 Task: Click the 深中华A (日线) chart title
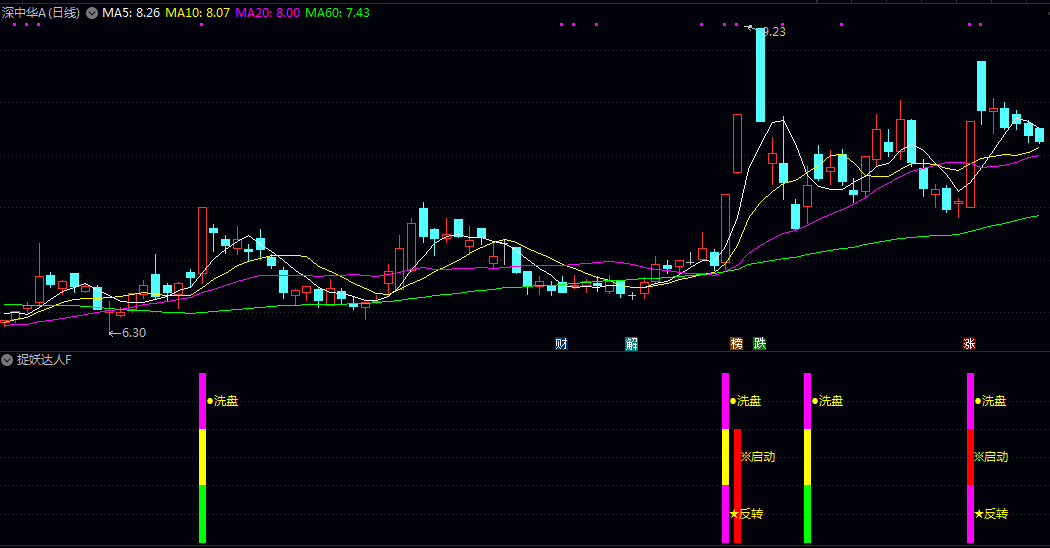(44, 14)
